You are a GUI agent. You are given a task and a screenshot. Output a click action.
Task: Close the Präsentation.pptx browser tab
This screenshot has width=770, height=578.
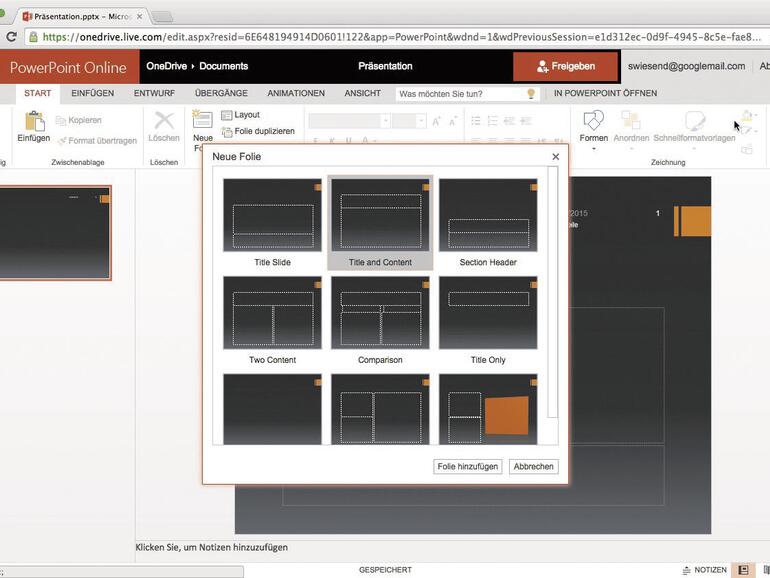pyautogui.click(x=139, y=16)
